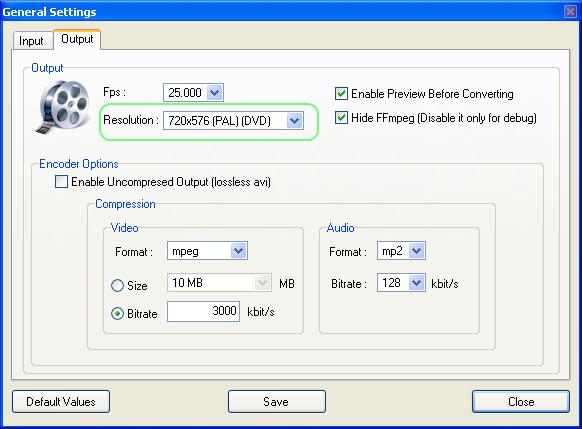This screenshot has height=429, width=582.
Task: Click the Default Values button
Action: pos(61,402)
